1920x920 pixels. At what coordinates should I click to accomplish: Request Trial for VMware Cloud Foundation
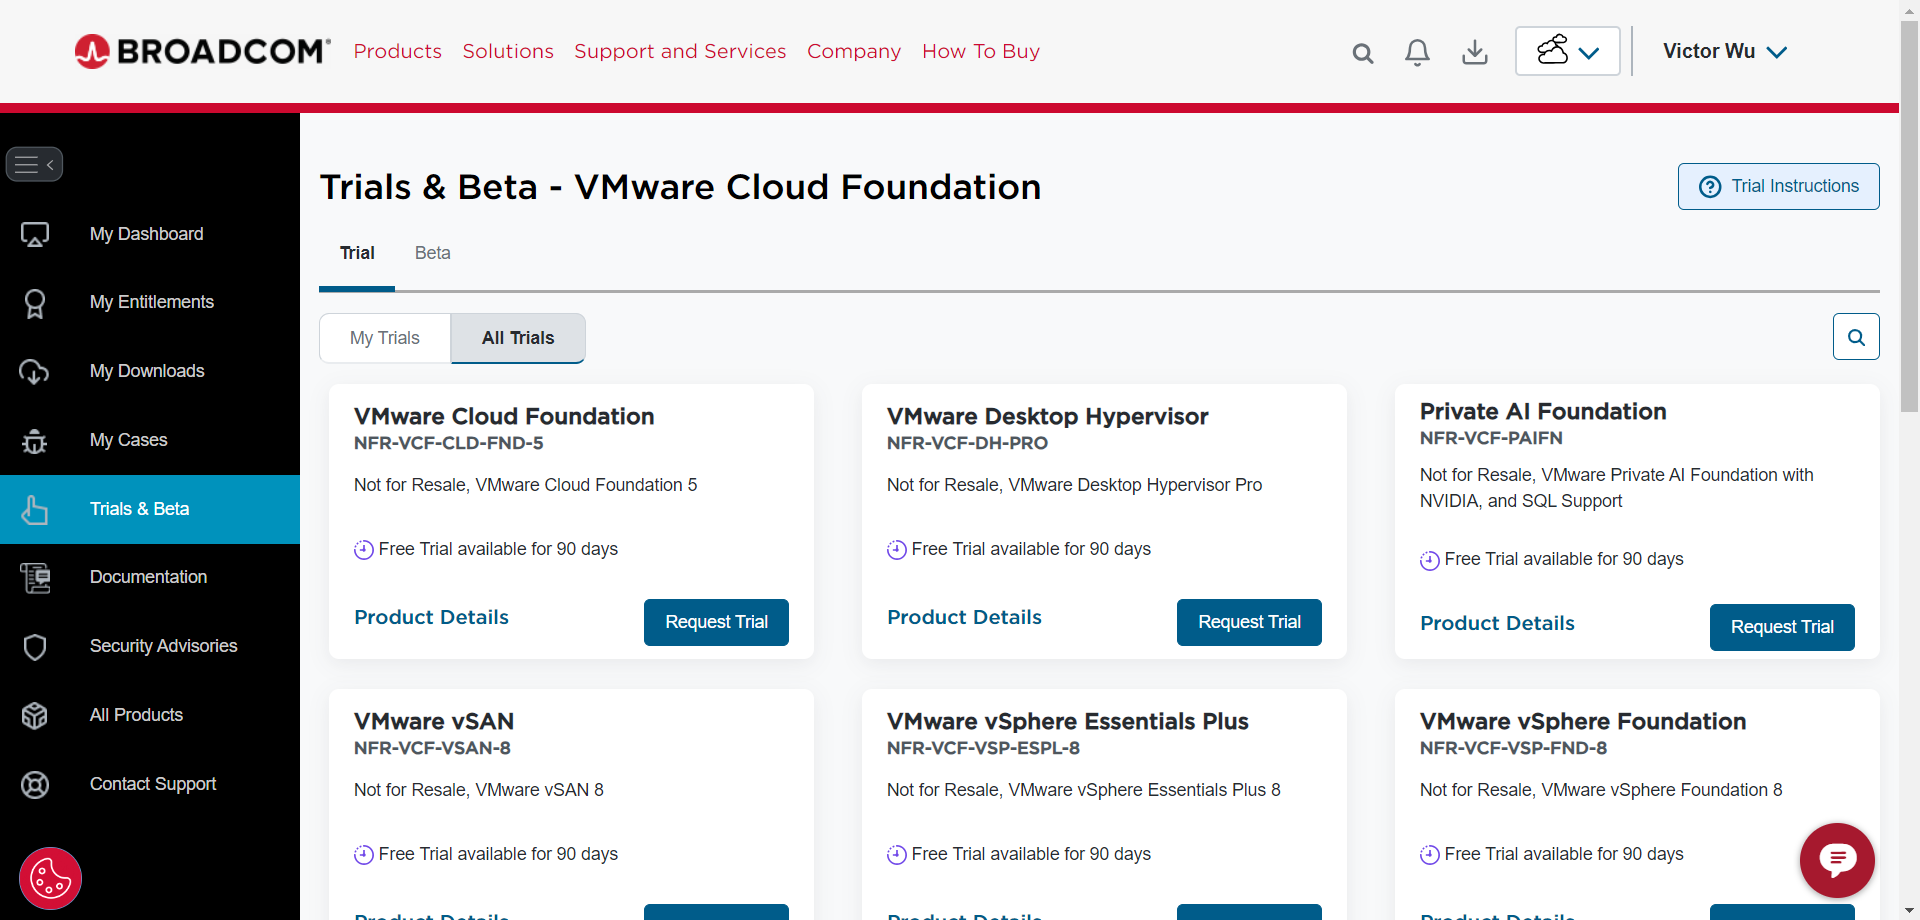716,622
